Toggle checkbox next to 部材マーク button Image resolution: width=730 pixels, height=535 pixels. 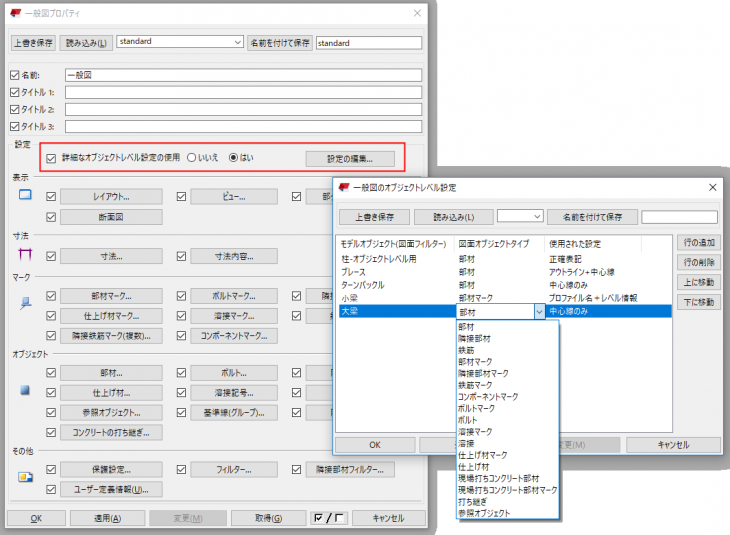[x=52, y=296]
